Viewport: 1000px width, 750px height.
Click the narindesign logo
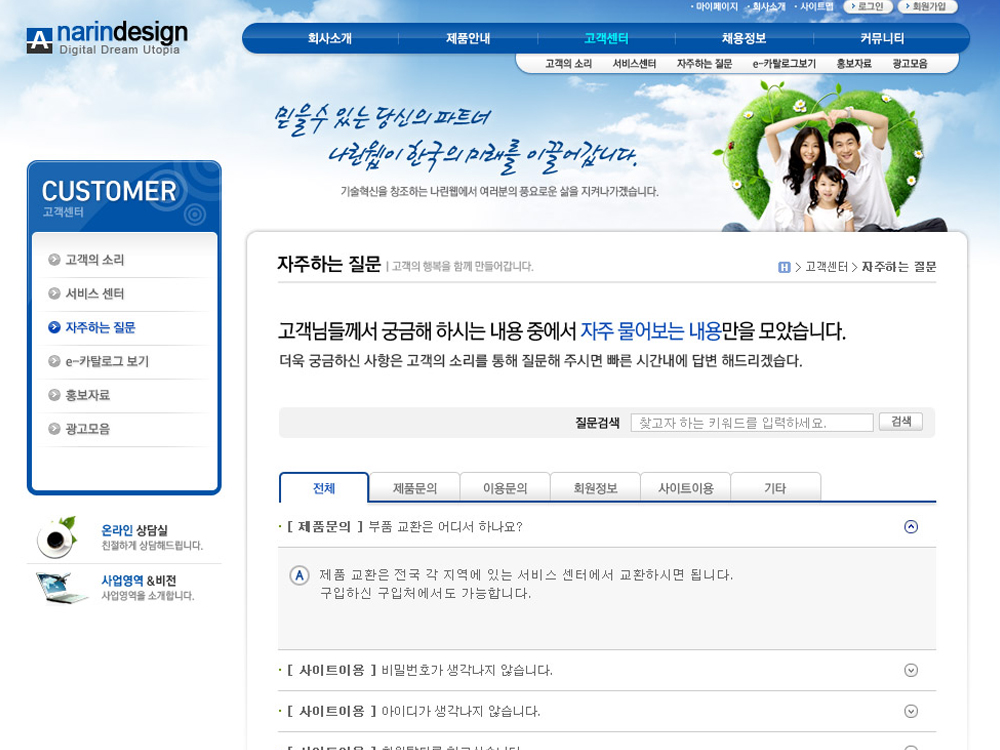click(x=106, y=38)
